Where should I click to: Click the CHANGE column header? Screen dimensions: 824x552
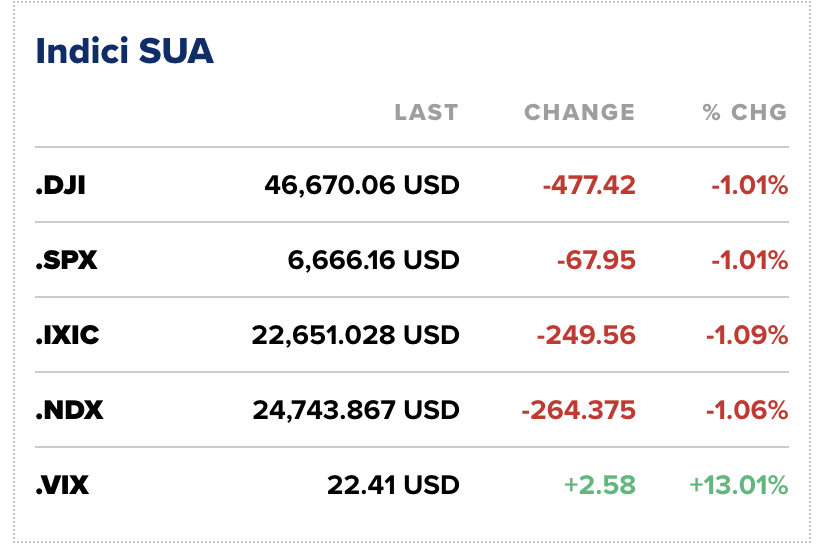tap(580, 112)
